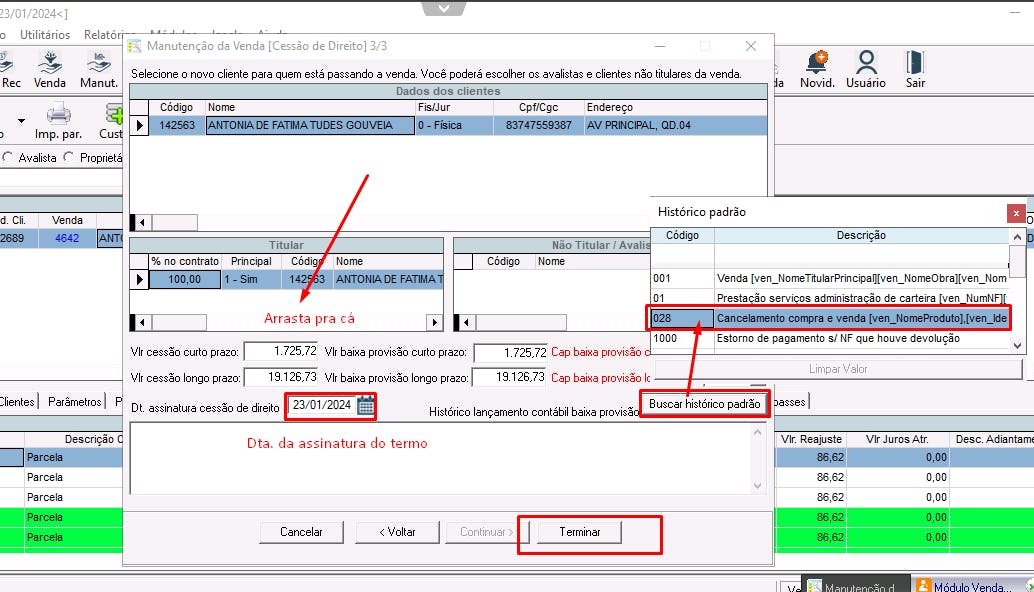Image resolution: width=1034 pixels, height=592 pixels.
Task: Expand the collapse chevron at top center
Action: coord(444,9)
